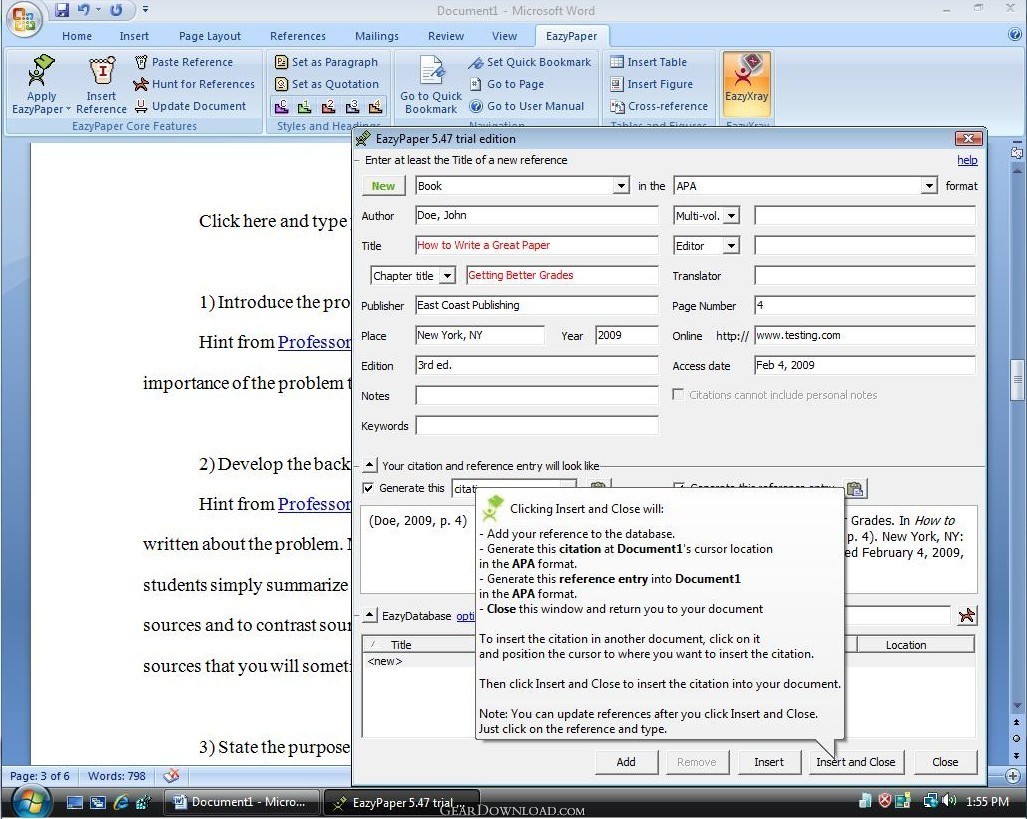Image resolution: width=1027 pixels, height=819 pixels.
Task: Click Set Quick Bookmark
Action: [530, 62]
